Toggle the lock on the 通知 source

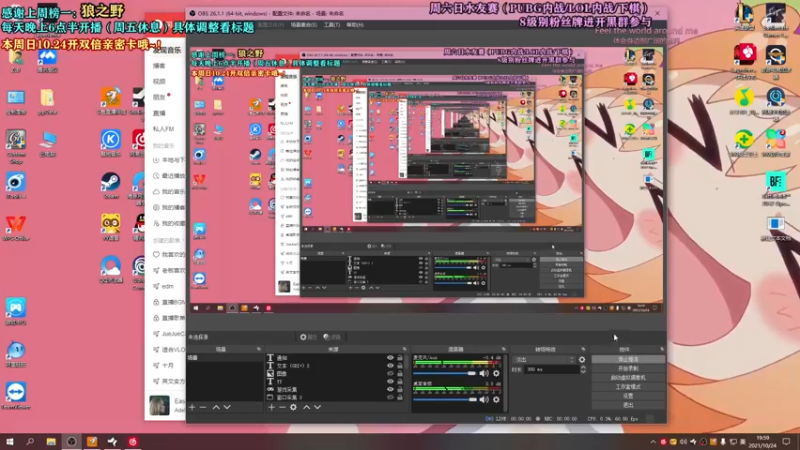[400, 358]
